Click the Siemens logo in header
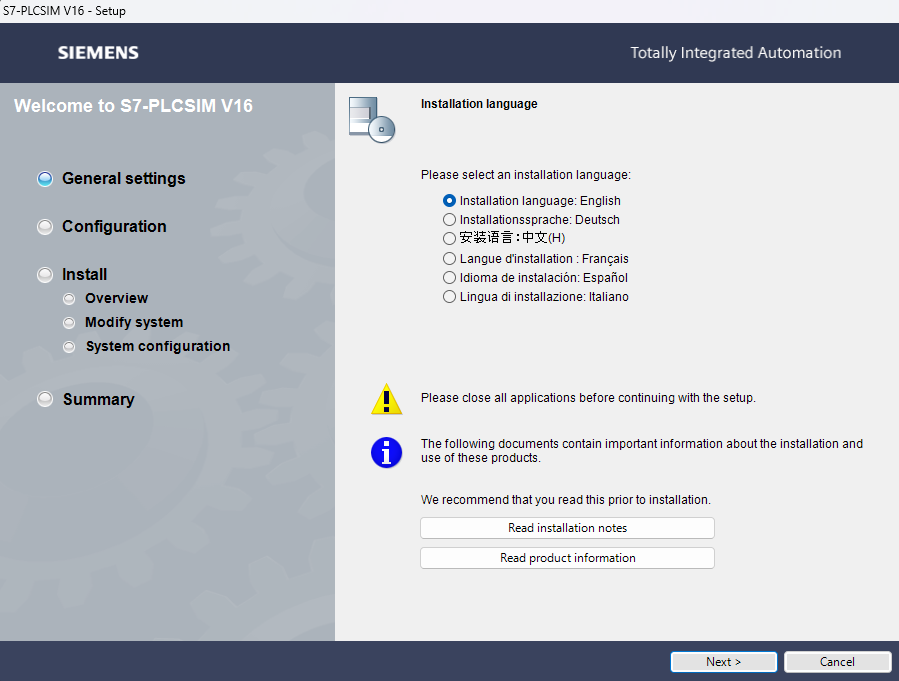This screenshot has width=899, height=681. click(98, 53)
